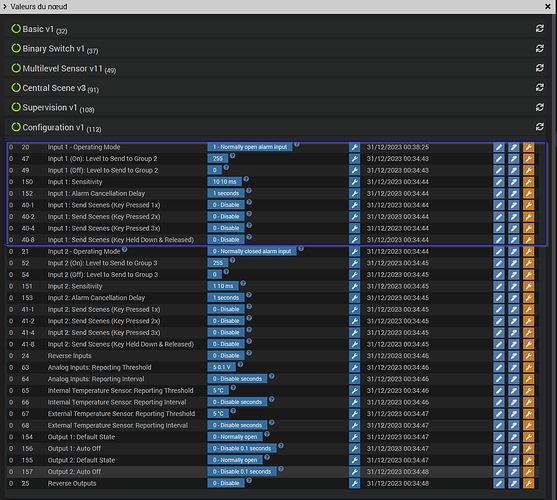Refresh the Basic v1 command class values
This screenshot has width=557, height=500.
(x=540, y=28)
